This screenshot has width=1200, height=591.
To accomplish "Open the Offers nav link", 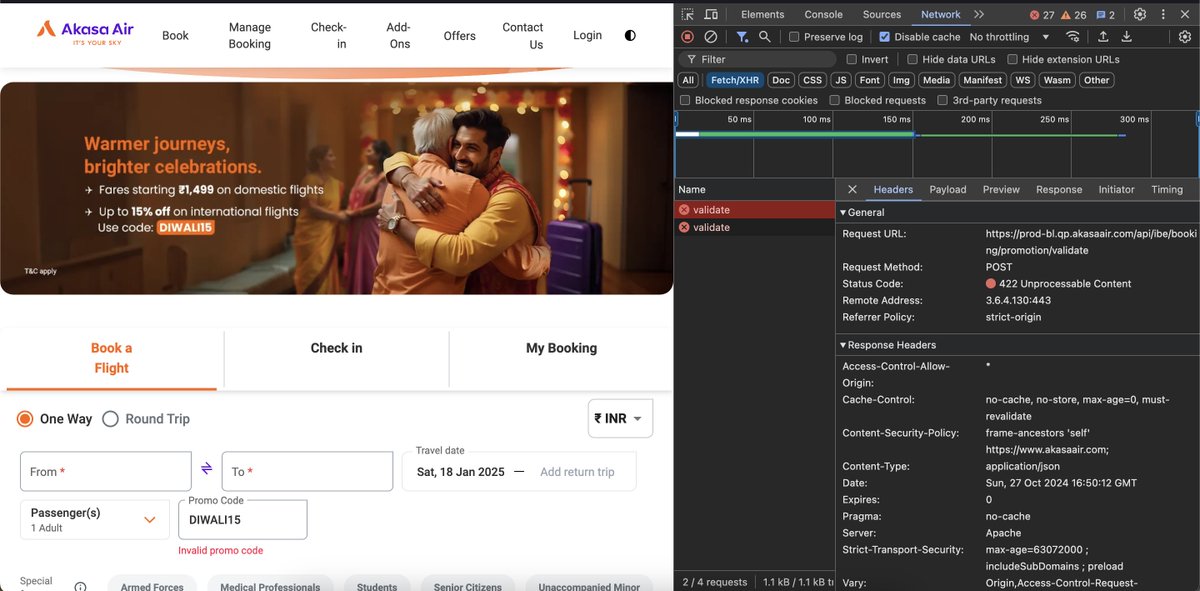I will [460, 35].
